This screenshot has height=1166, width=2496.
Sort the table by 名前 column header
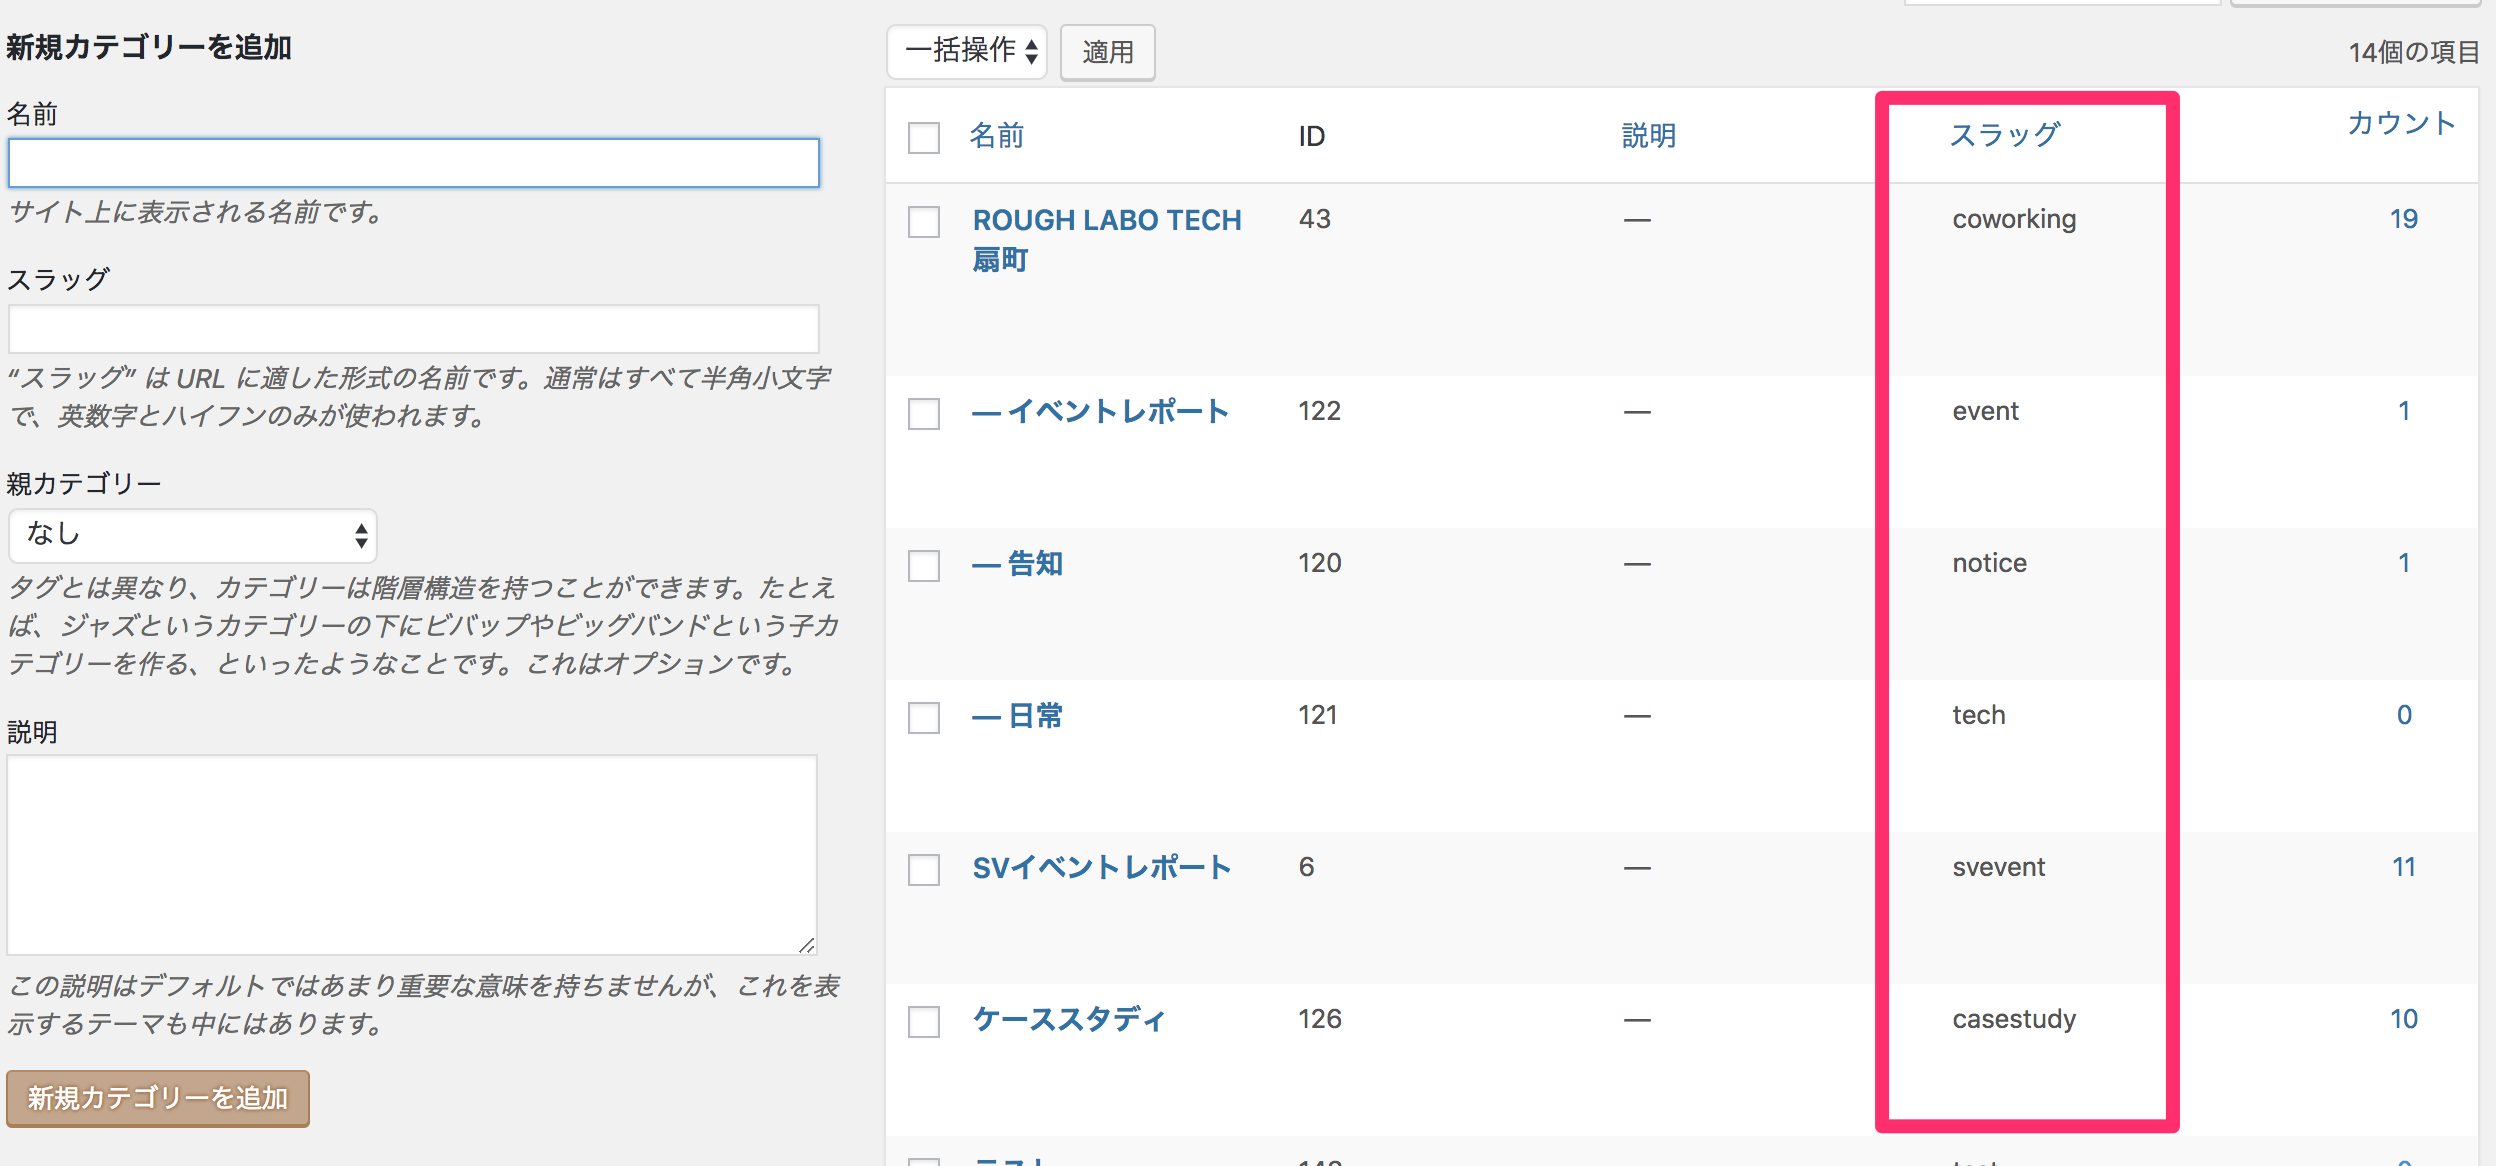[x=997, y=135]
